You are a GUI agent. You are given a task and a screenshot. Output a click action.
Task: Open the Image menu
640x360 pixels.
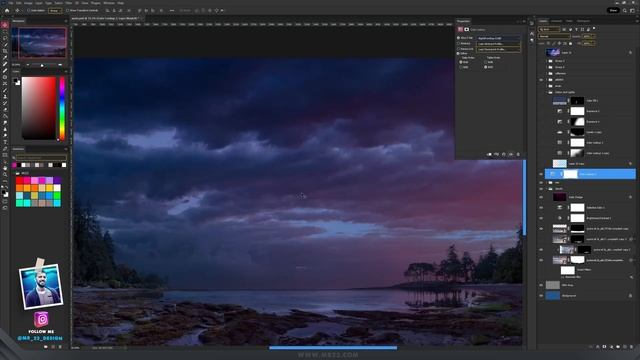pos(28,3)
